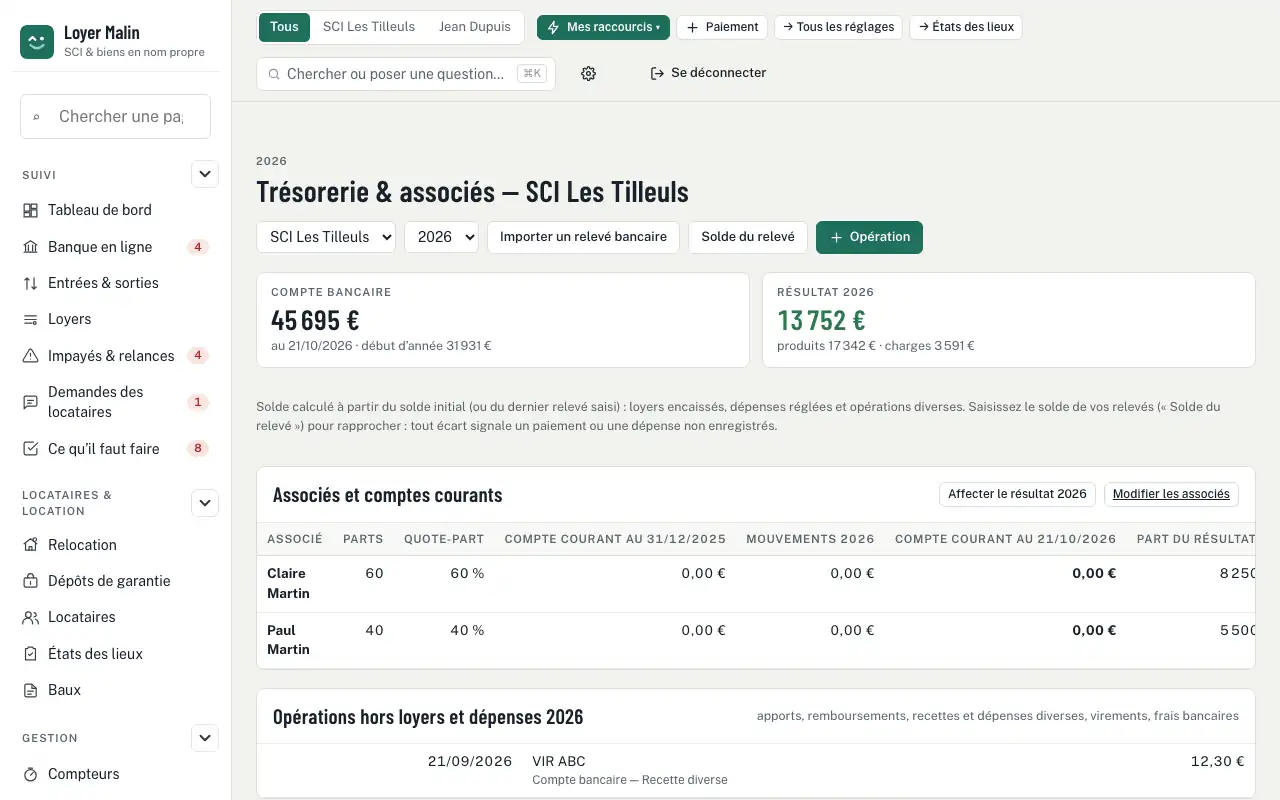Open the Modifier les associés link
This screenshot has width=1280, height=800.
[1171, 494]
